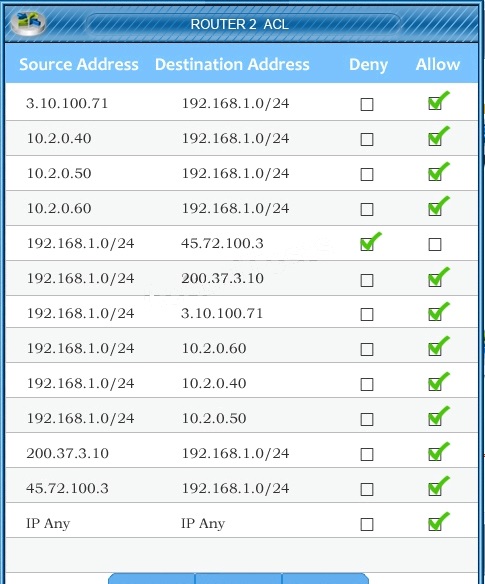The height and width of the screenshot is (584, 485).
Task: Click the Source Address column header
Action: 79,64
